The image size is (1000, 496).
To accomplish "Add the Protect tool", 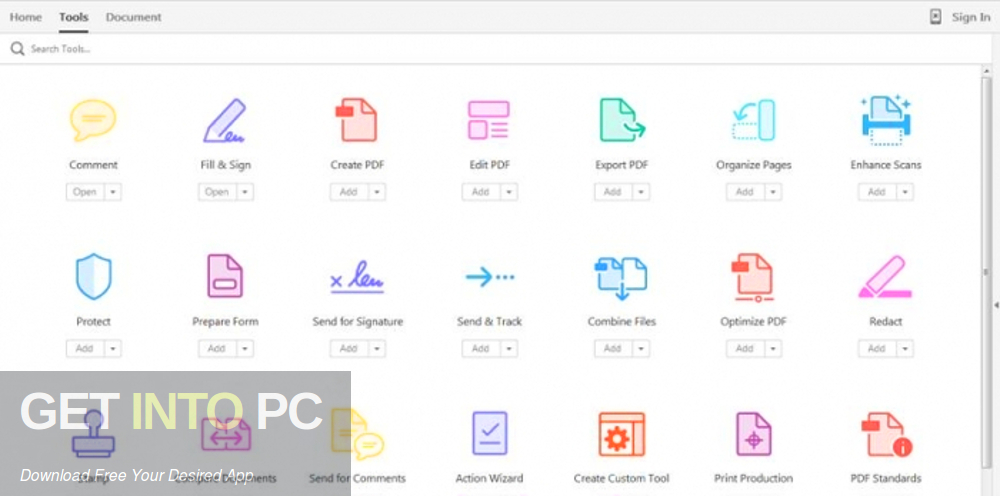I will (85, 349).
